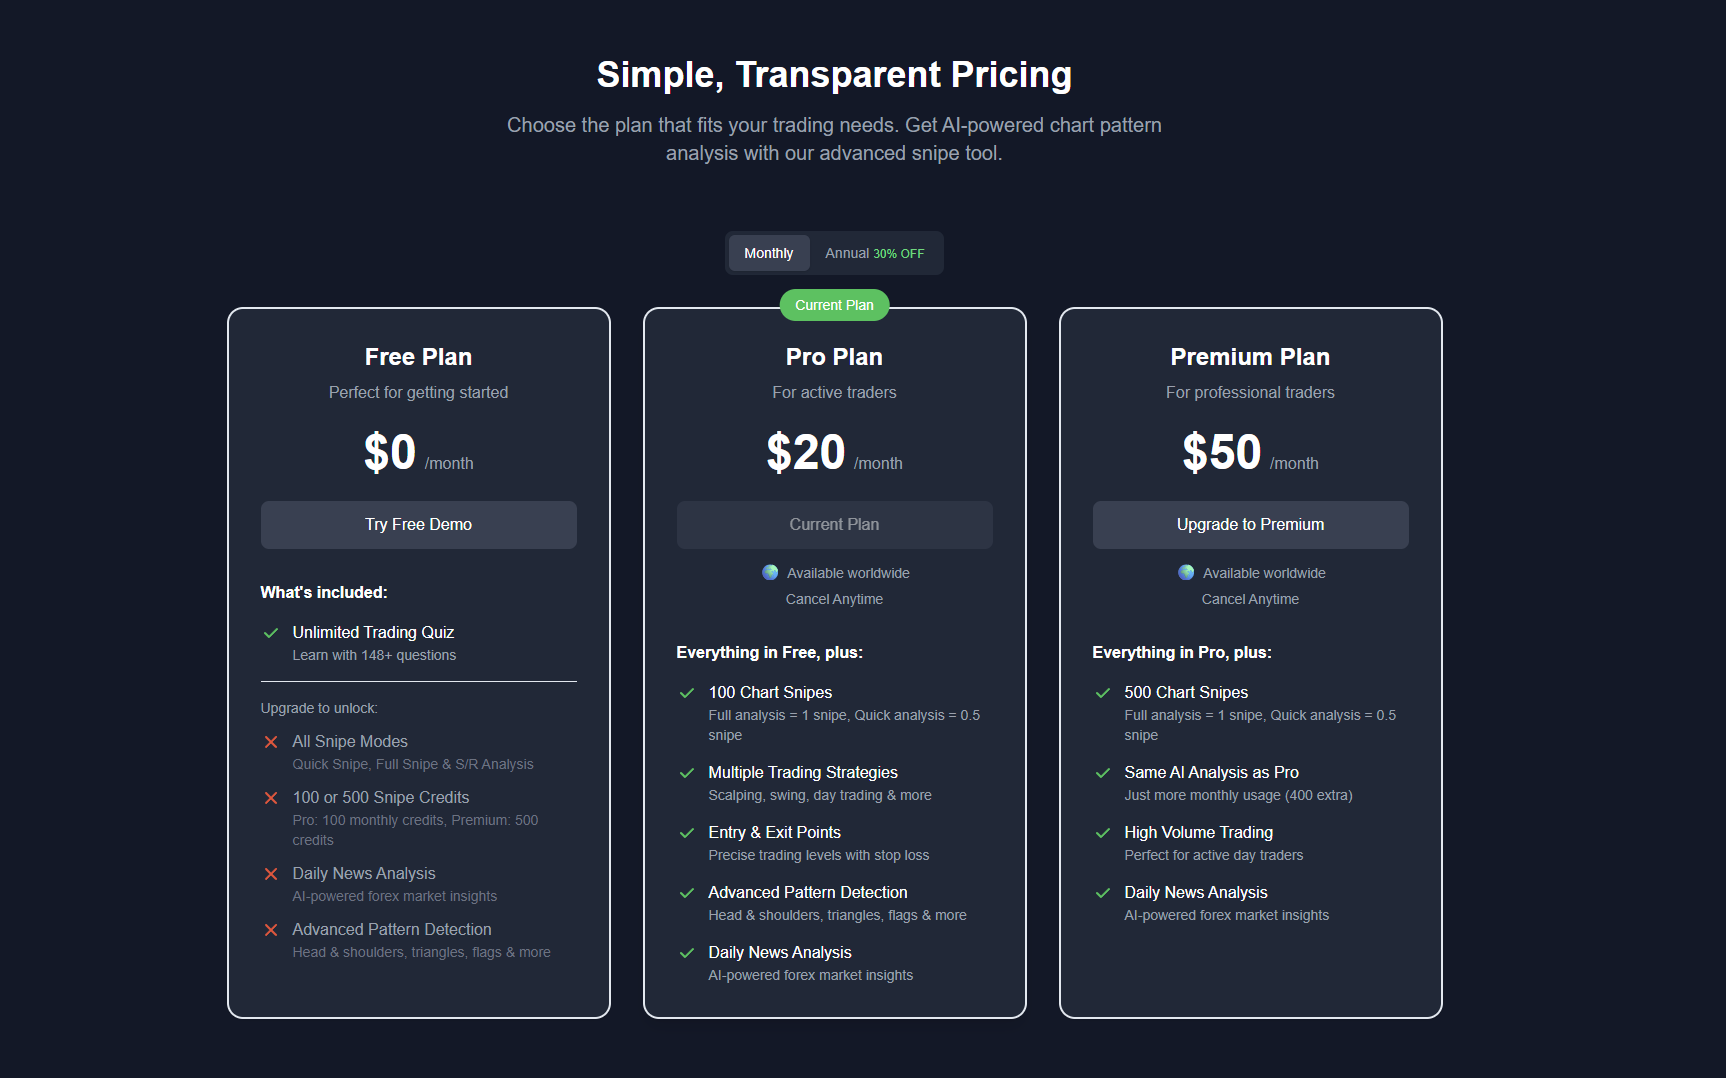Click Try Free Demo on the Free Plan
The height and width of the screenshot is (1078, 1726).
[x=418, y=524]
